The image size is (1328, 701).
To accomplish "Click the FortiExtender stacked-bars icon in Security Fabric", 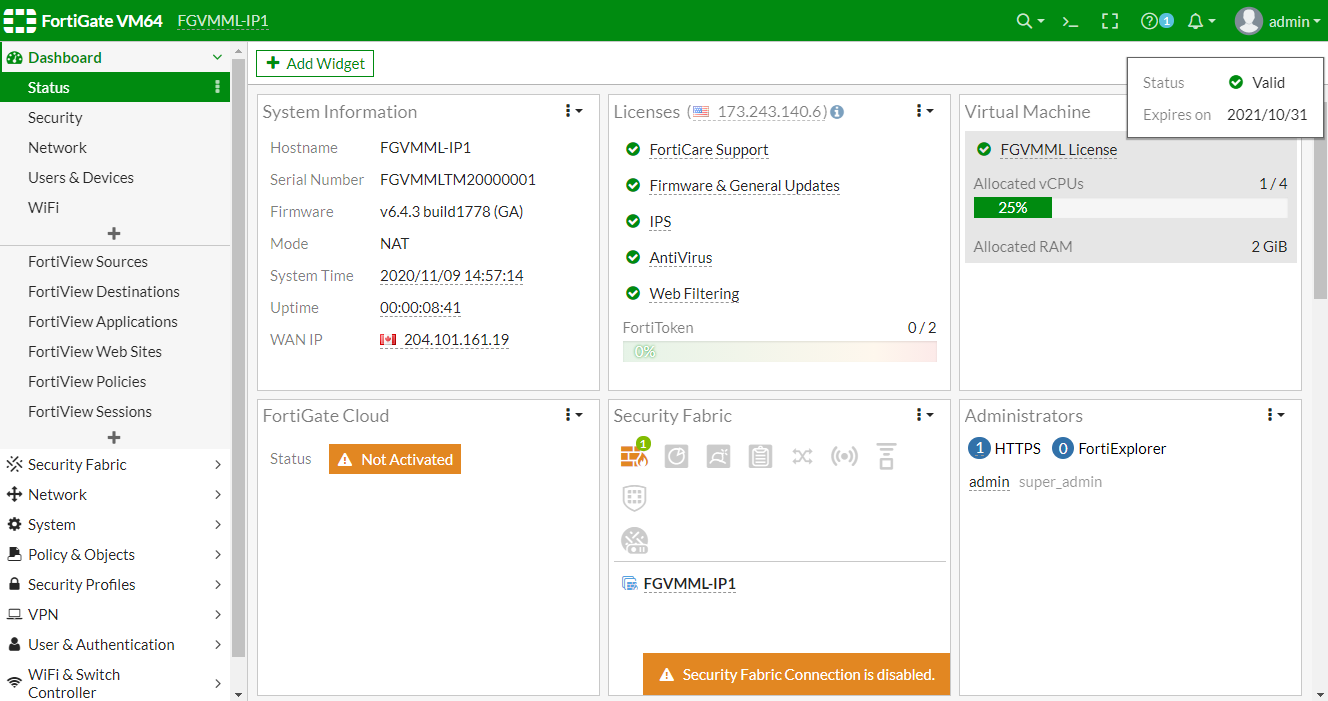I will (x=886, y=456).
